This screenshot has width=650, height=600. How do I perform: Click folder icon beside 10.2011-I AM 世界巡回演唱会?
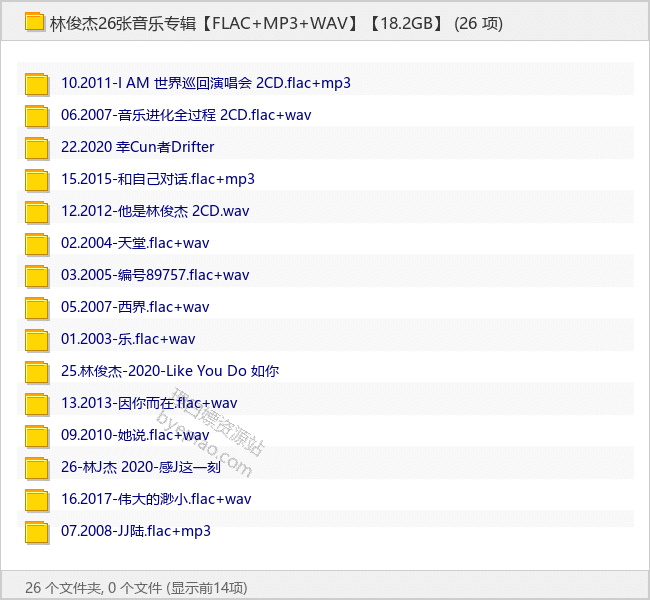pos(36,84)
